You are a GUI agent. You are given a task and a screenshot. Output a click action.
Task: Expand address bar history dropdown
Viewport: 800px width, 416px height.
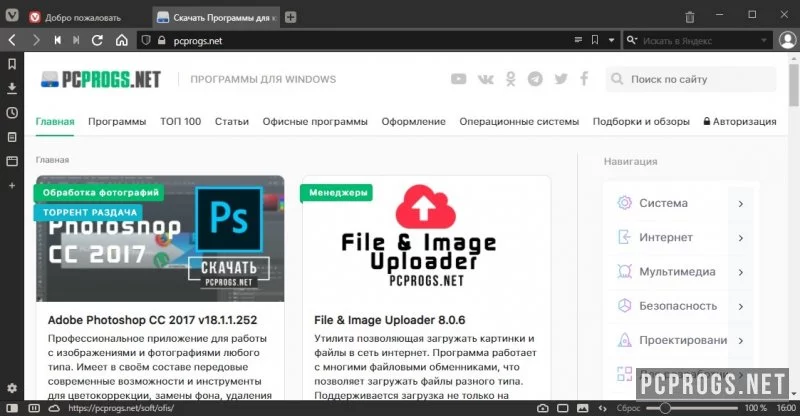click(611, 40)
